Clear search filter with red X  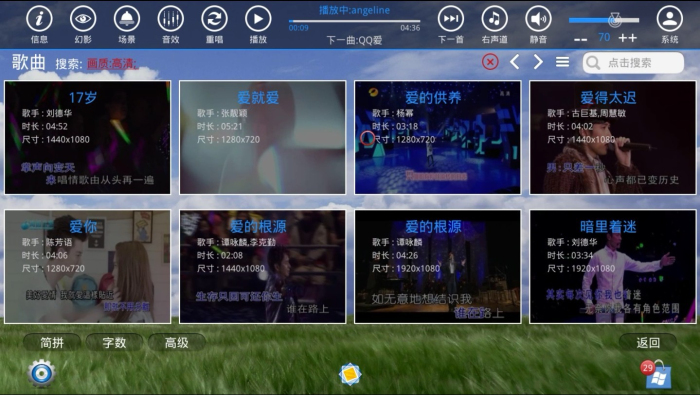[490, 62]
